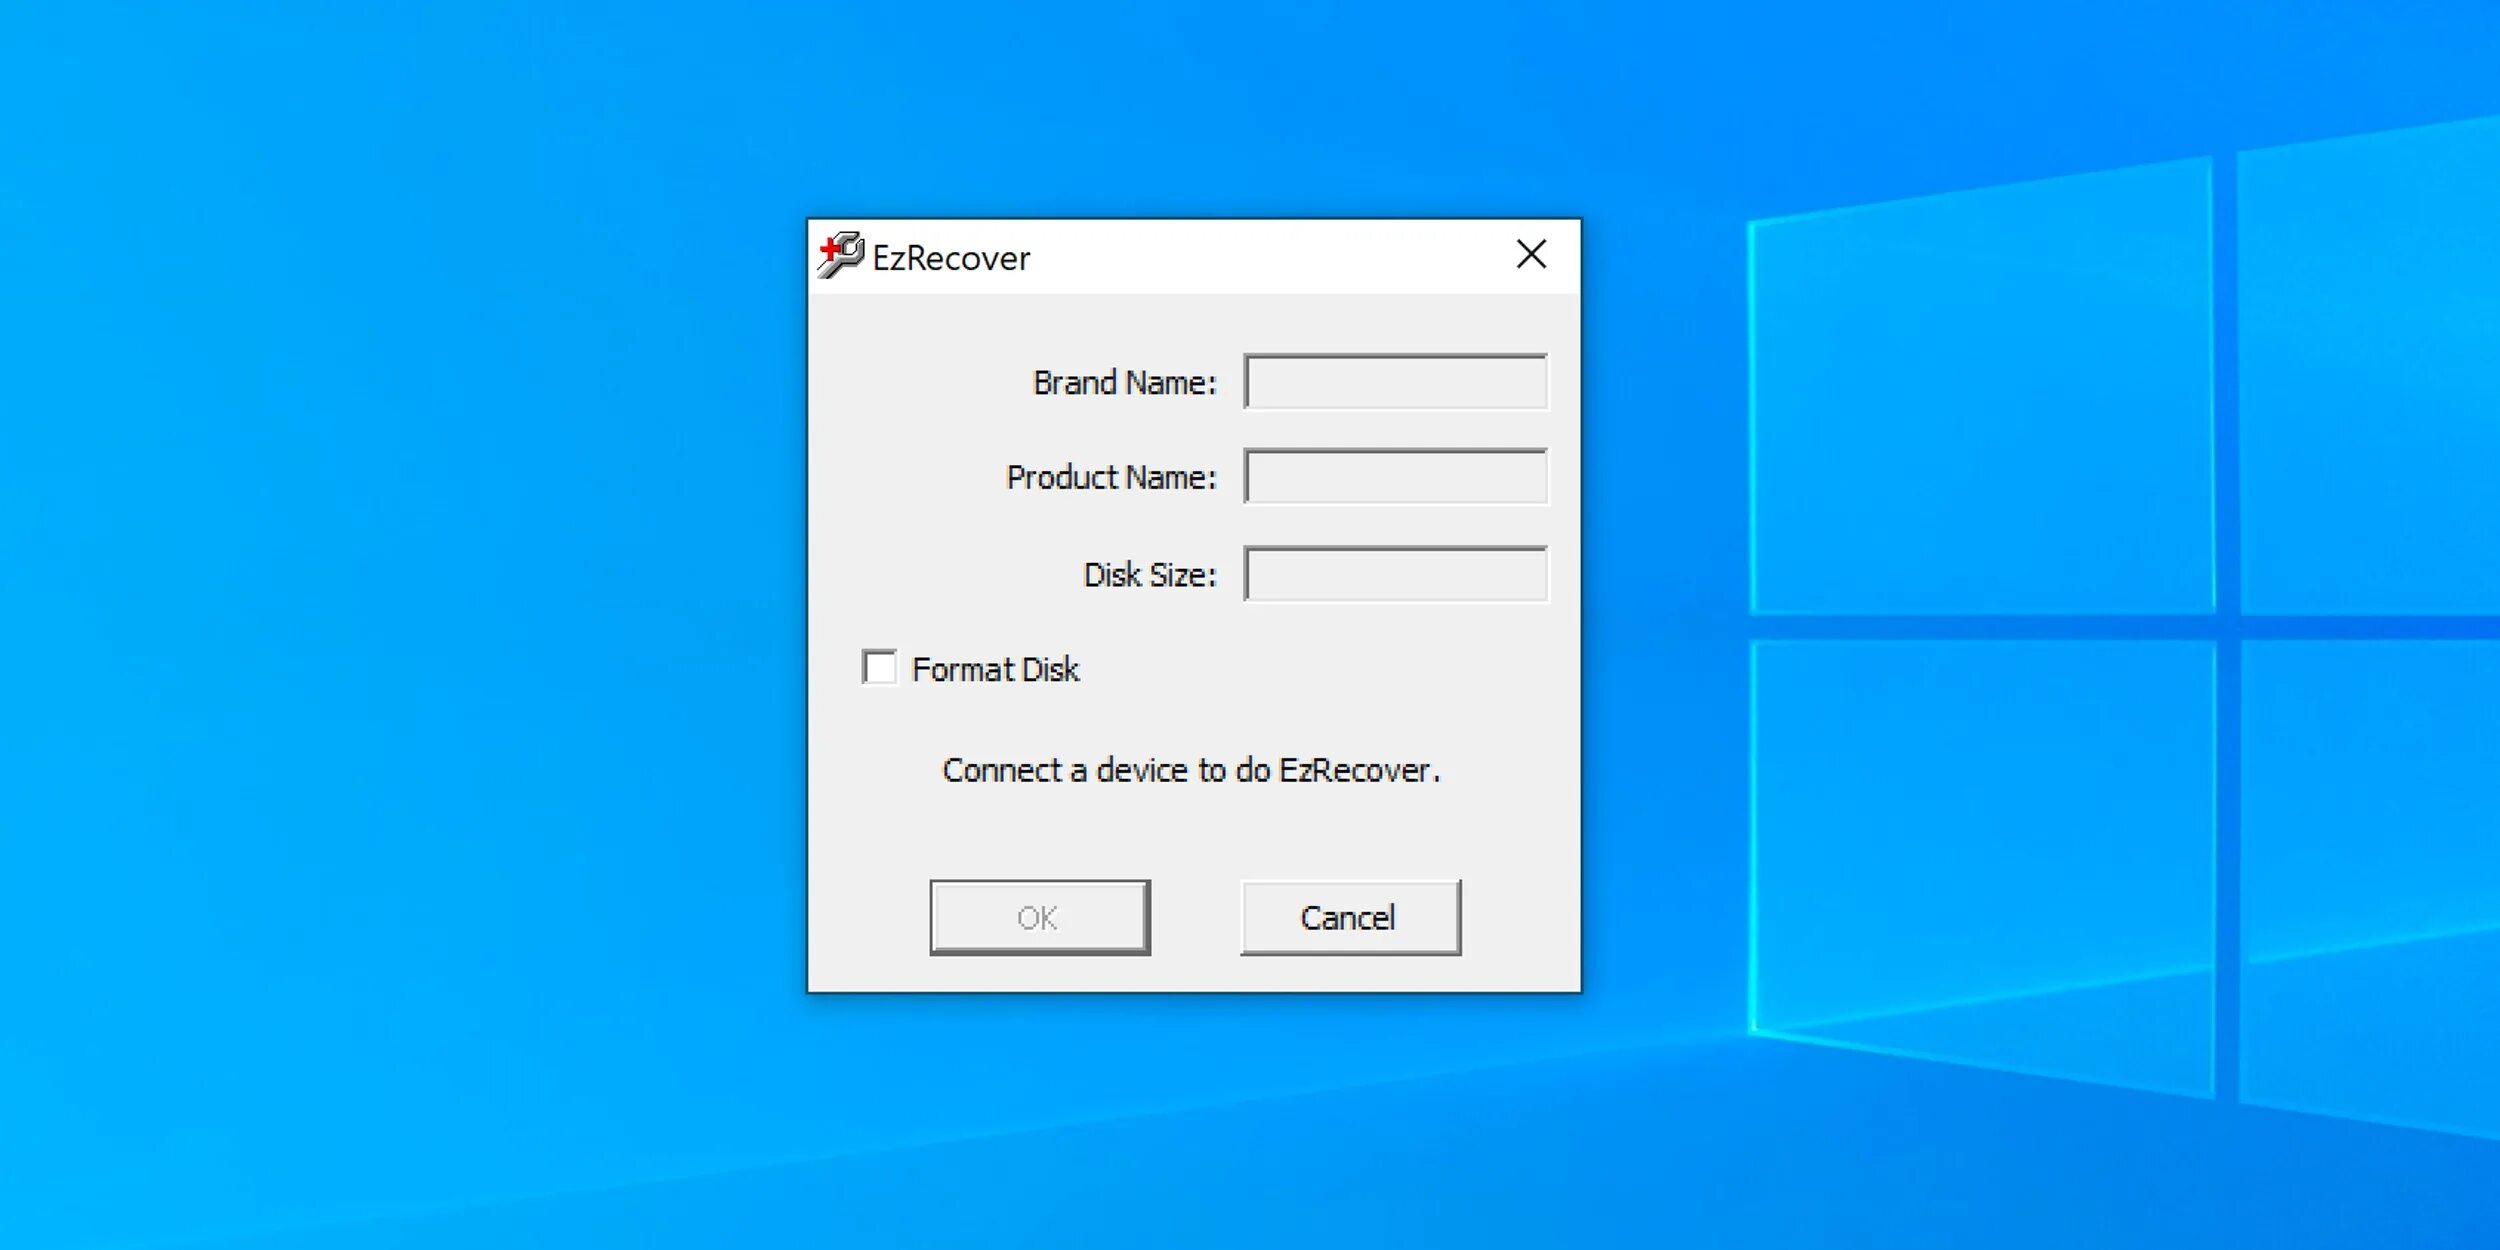
Task: Focus the Product Name text box
Action: (1395, 477)
